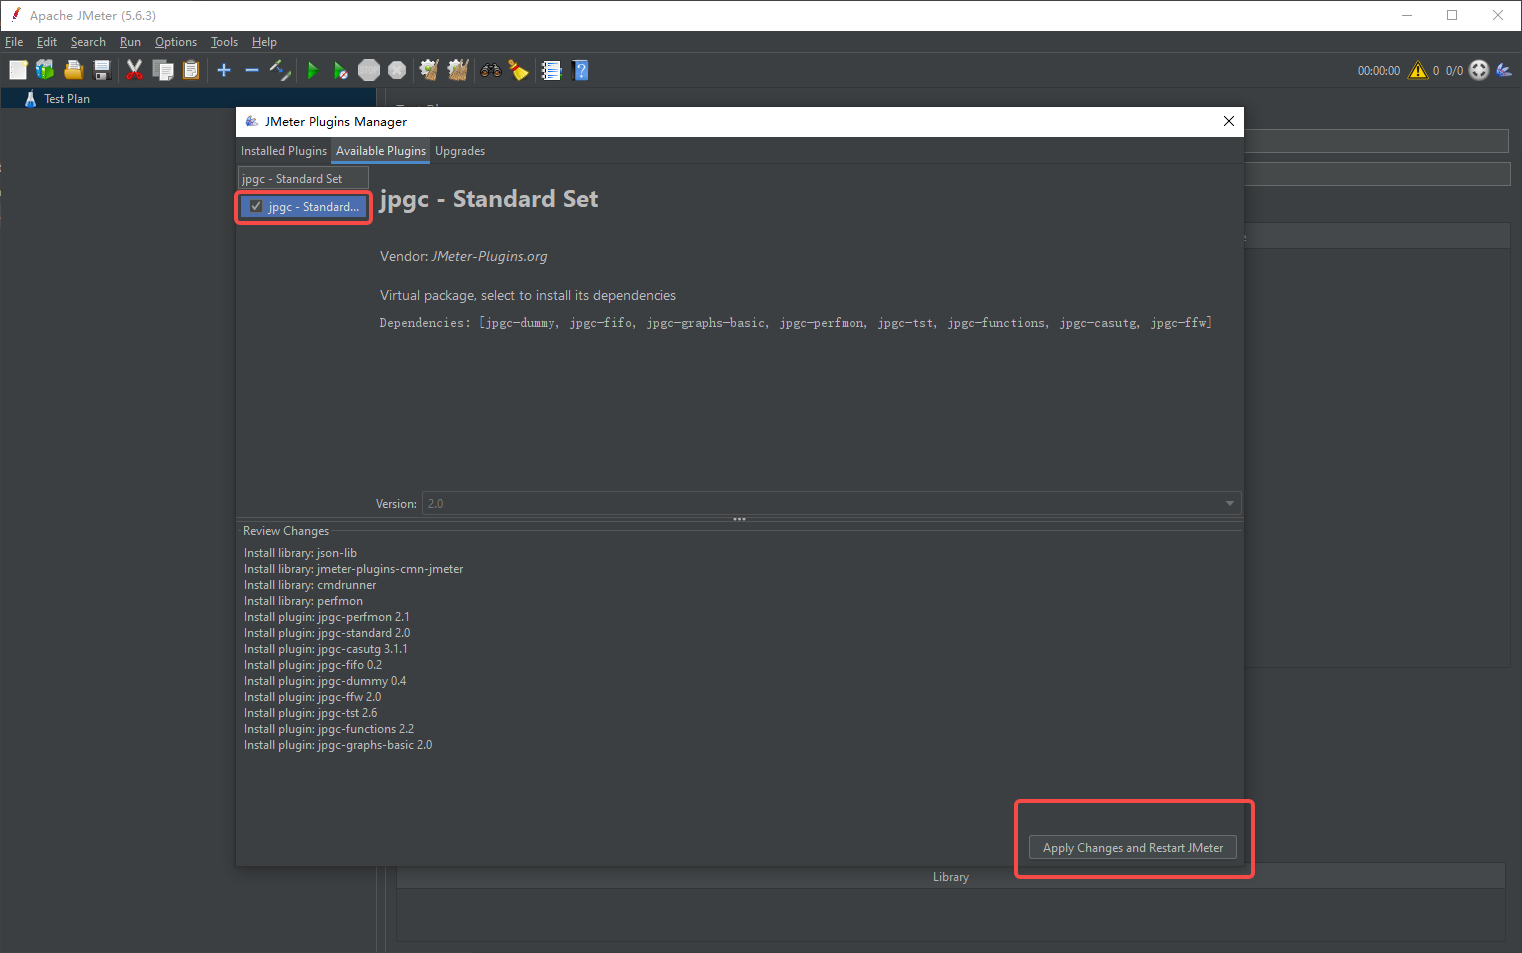Click the Collapse All minus icon
This screenshot has height=953, width=1522.
click(x=252, y=70)
